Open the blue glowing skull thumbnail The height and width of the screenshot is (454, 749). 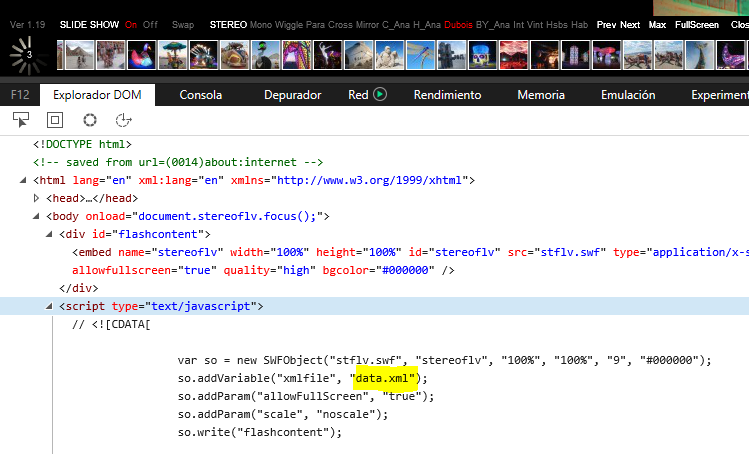coord(482,55)
